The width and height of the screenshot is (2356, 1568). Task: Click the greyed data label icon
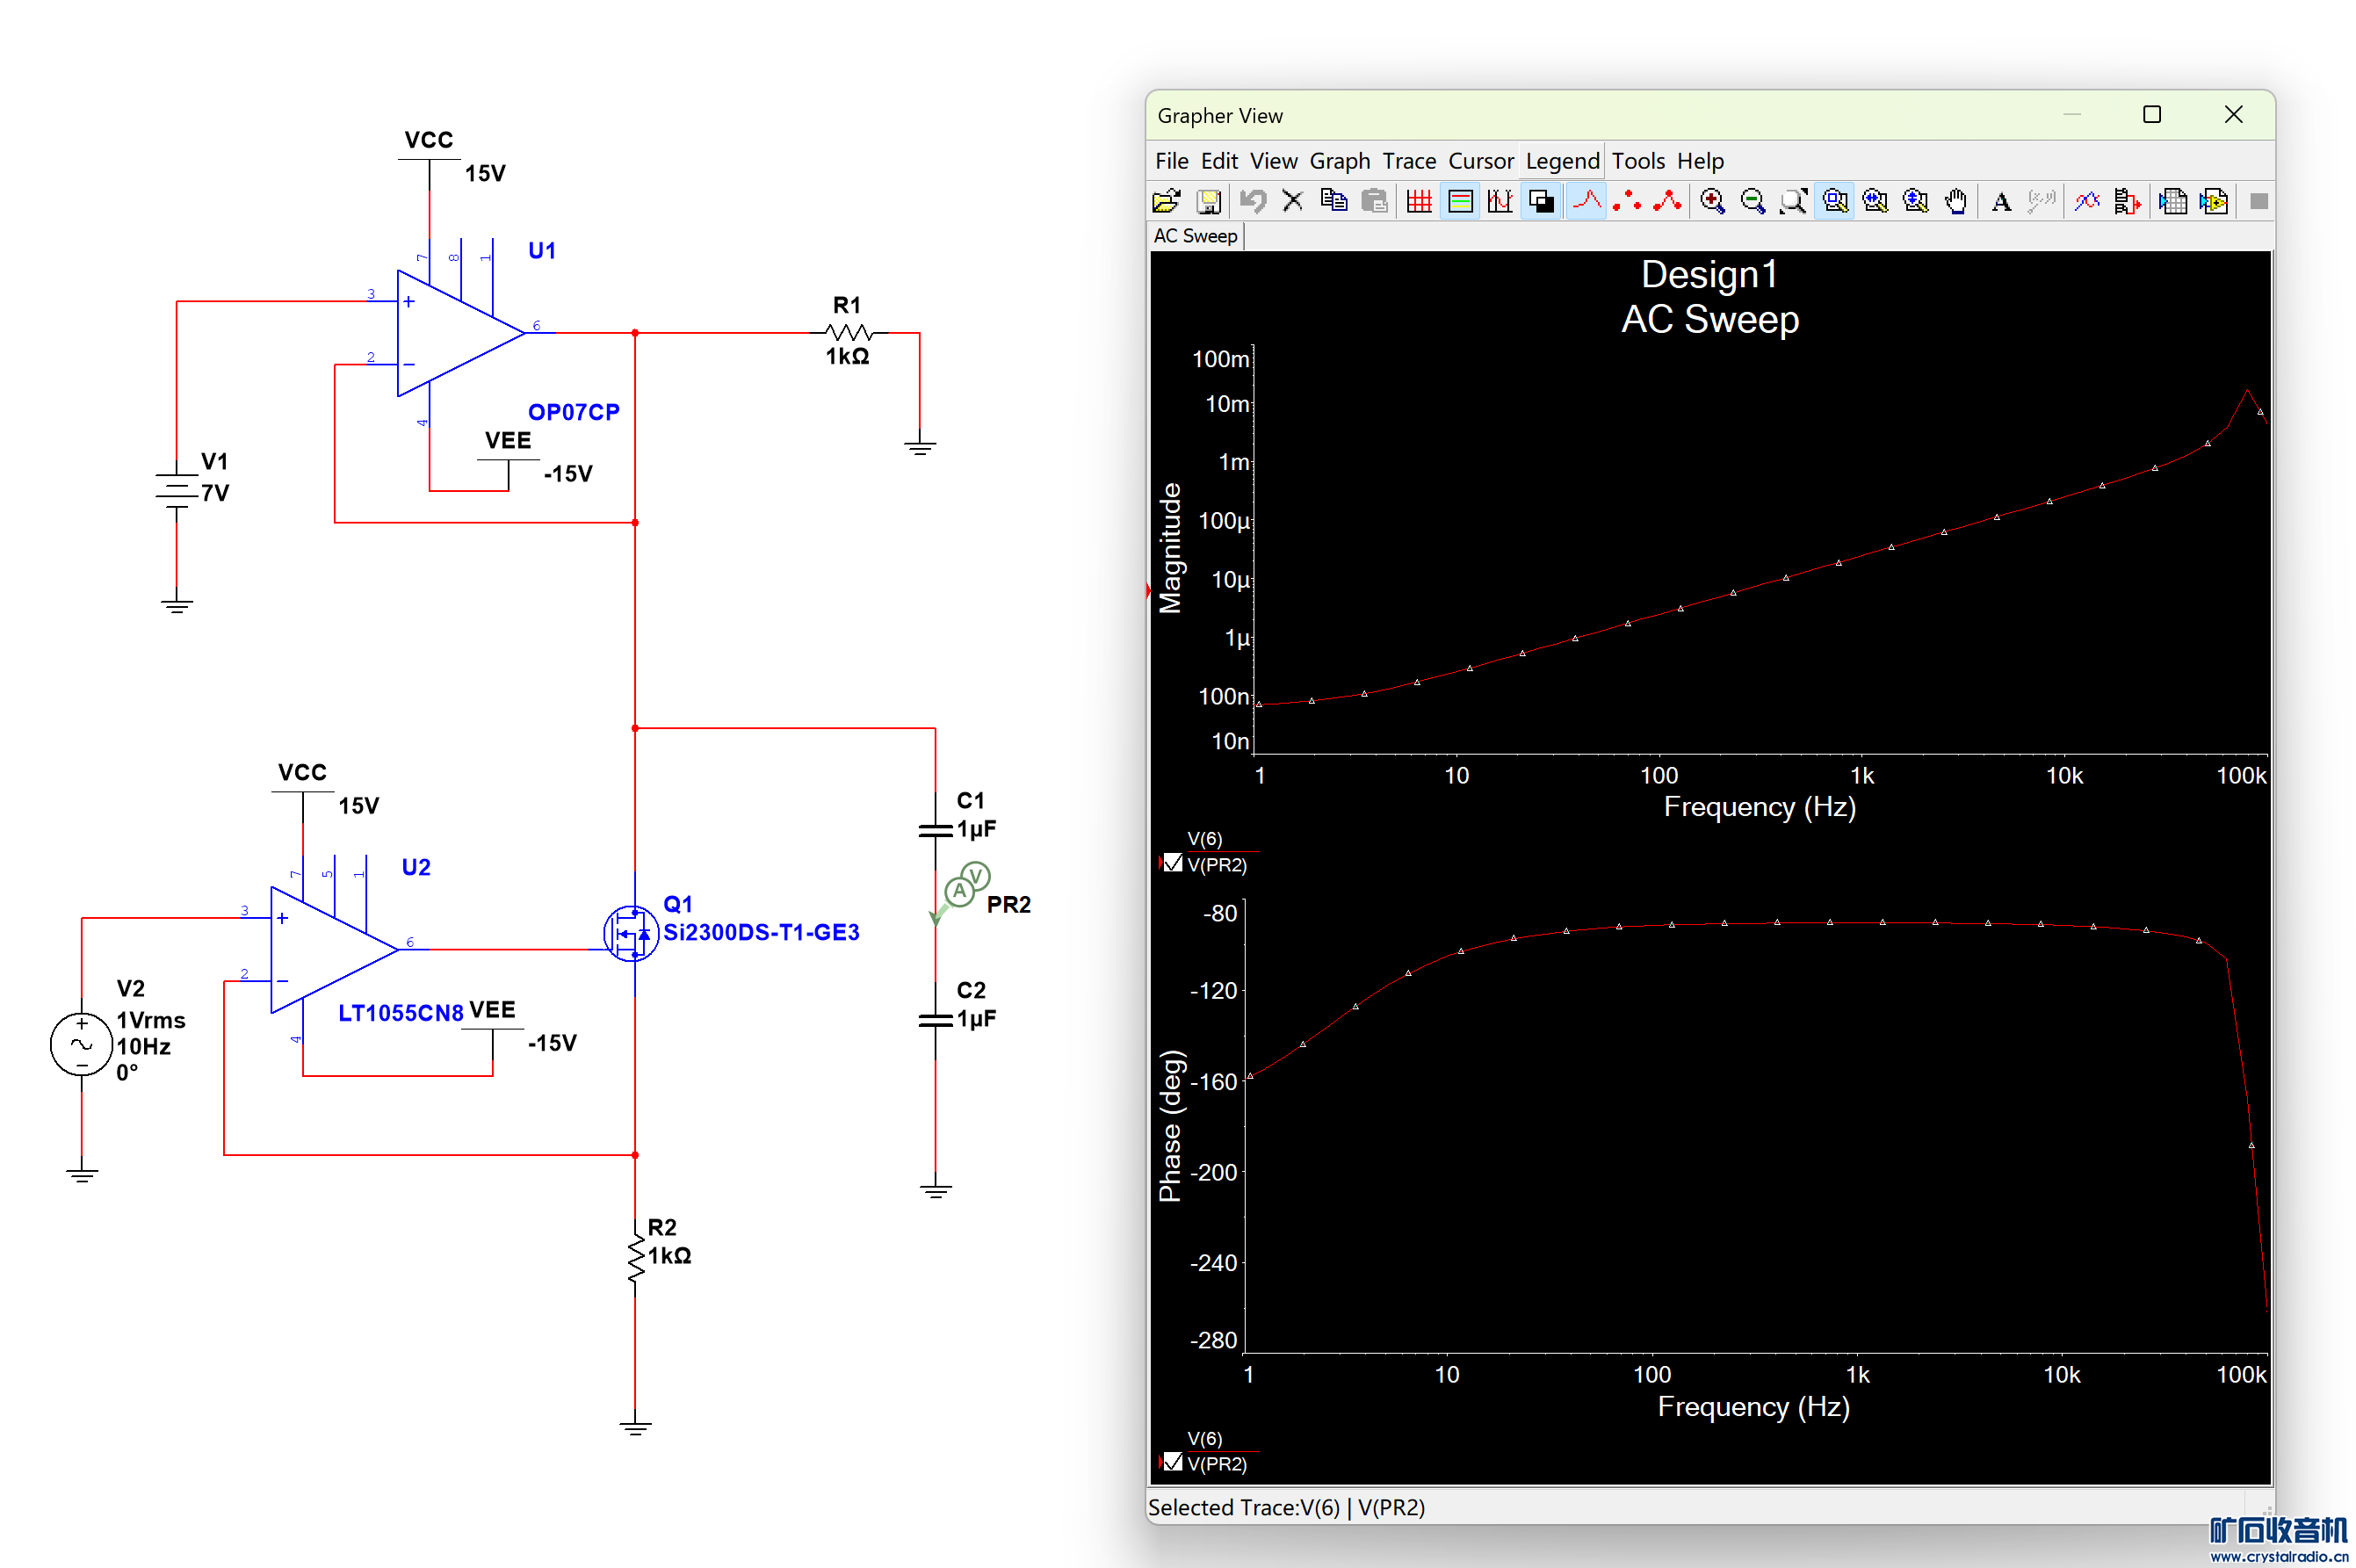(x=2041, y=202)
